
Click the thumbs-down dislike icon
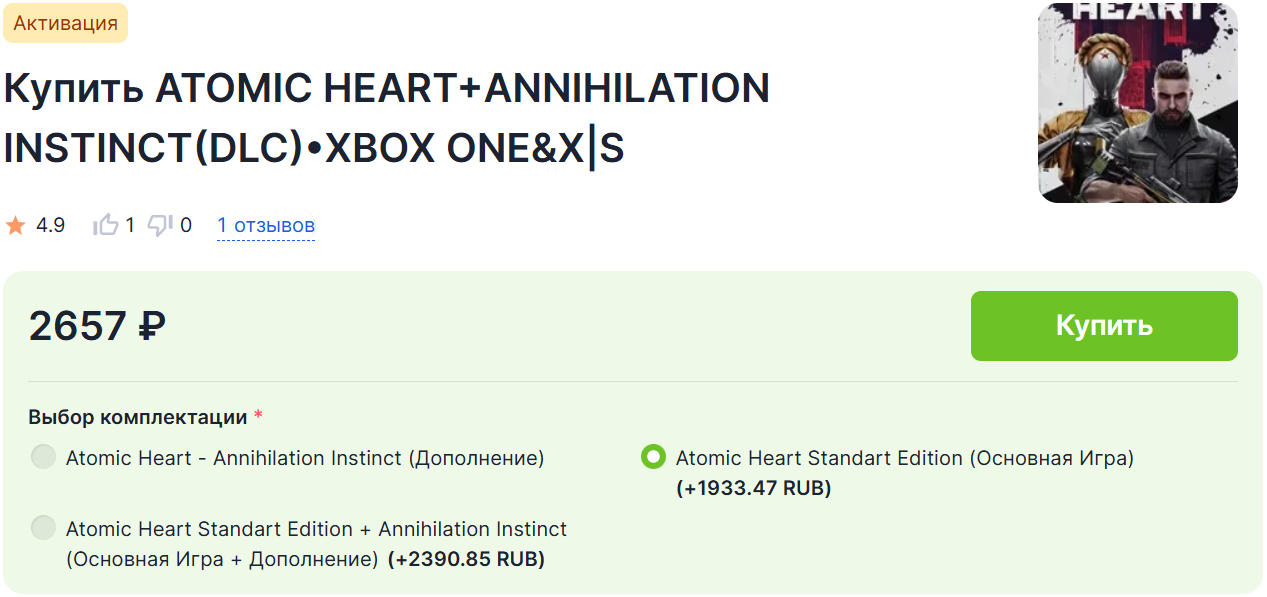tap(160, 226)
